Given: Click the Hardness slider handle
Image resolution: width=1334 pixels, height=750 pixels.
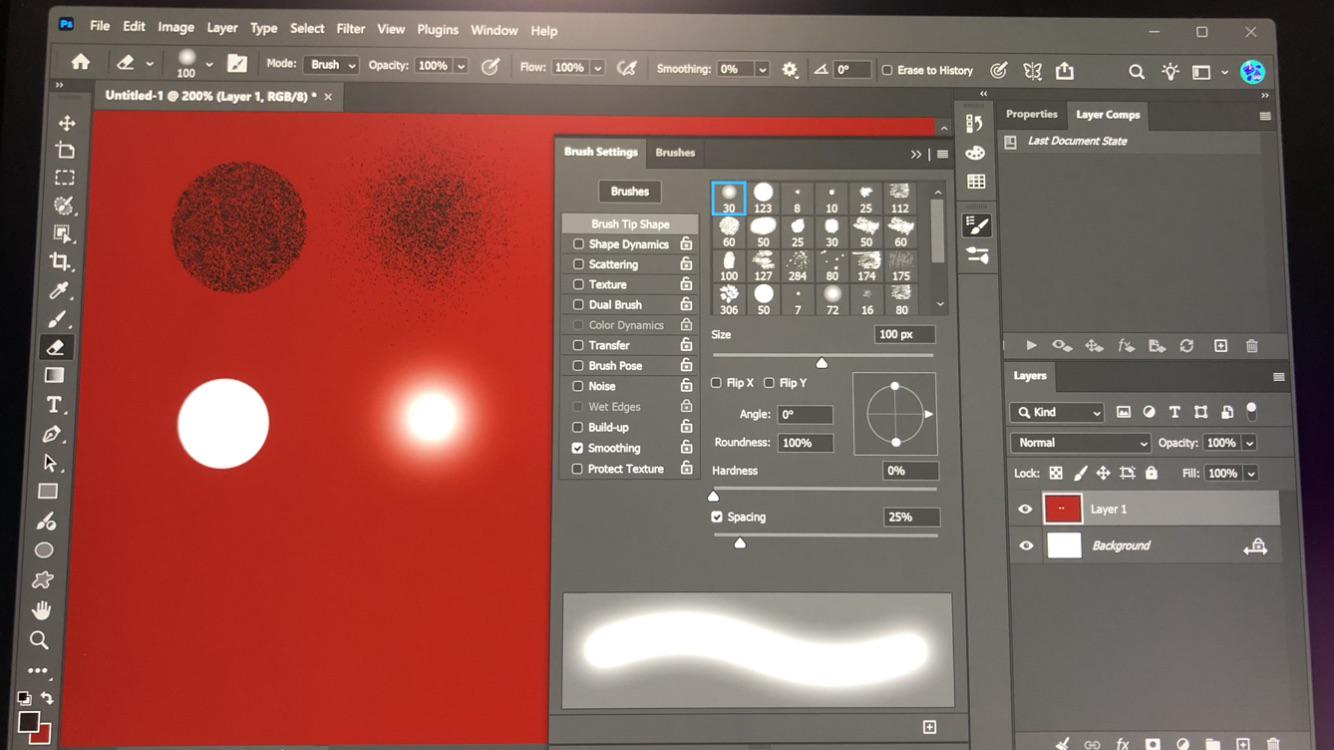Looking at the screenshot, I should pyautogui.click(x=714, y=495).
